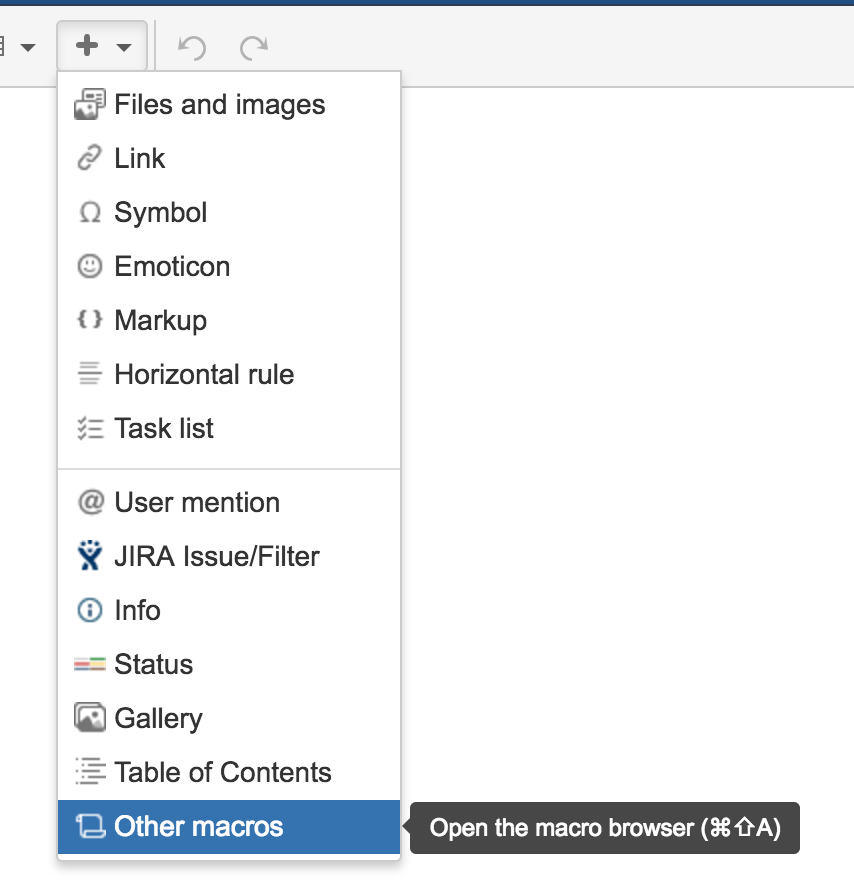Click the Table of Contents icon

point(90,771)
